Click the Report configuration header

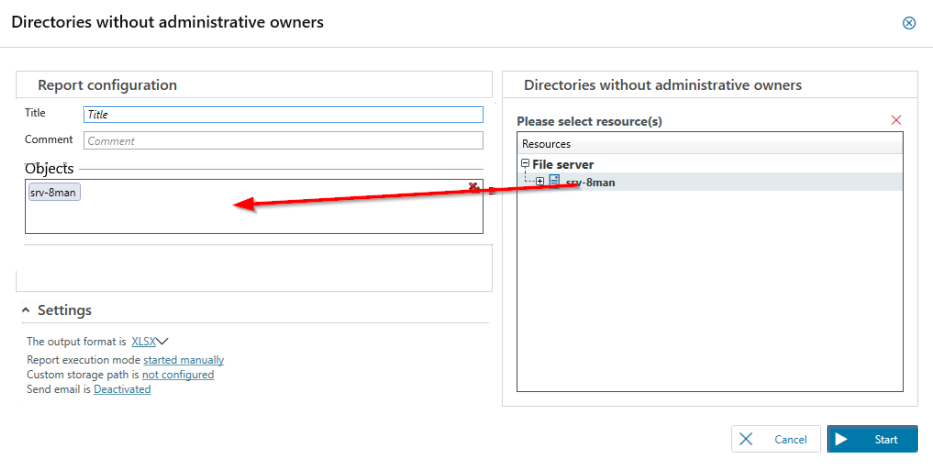point(107,85)
